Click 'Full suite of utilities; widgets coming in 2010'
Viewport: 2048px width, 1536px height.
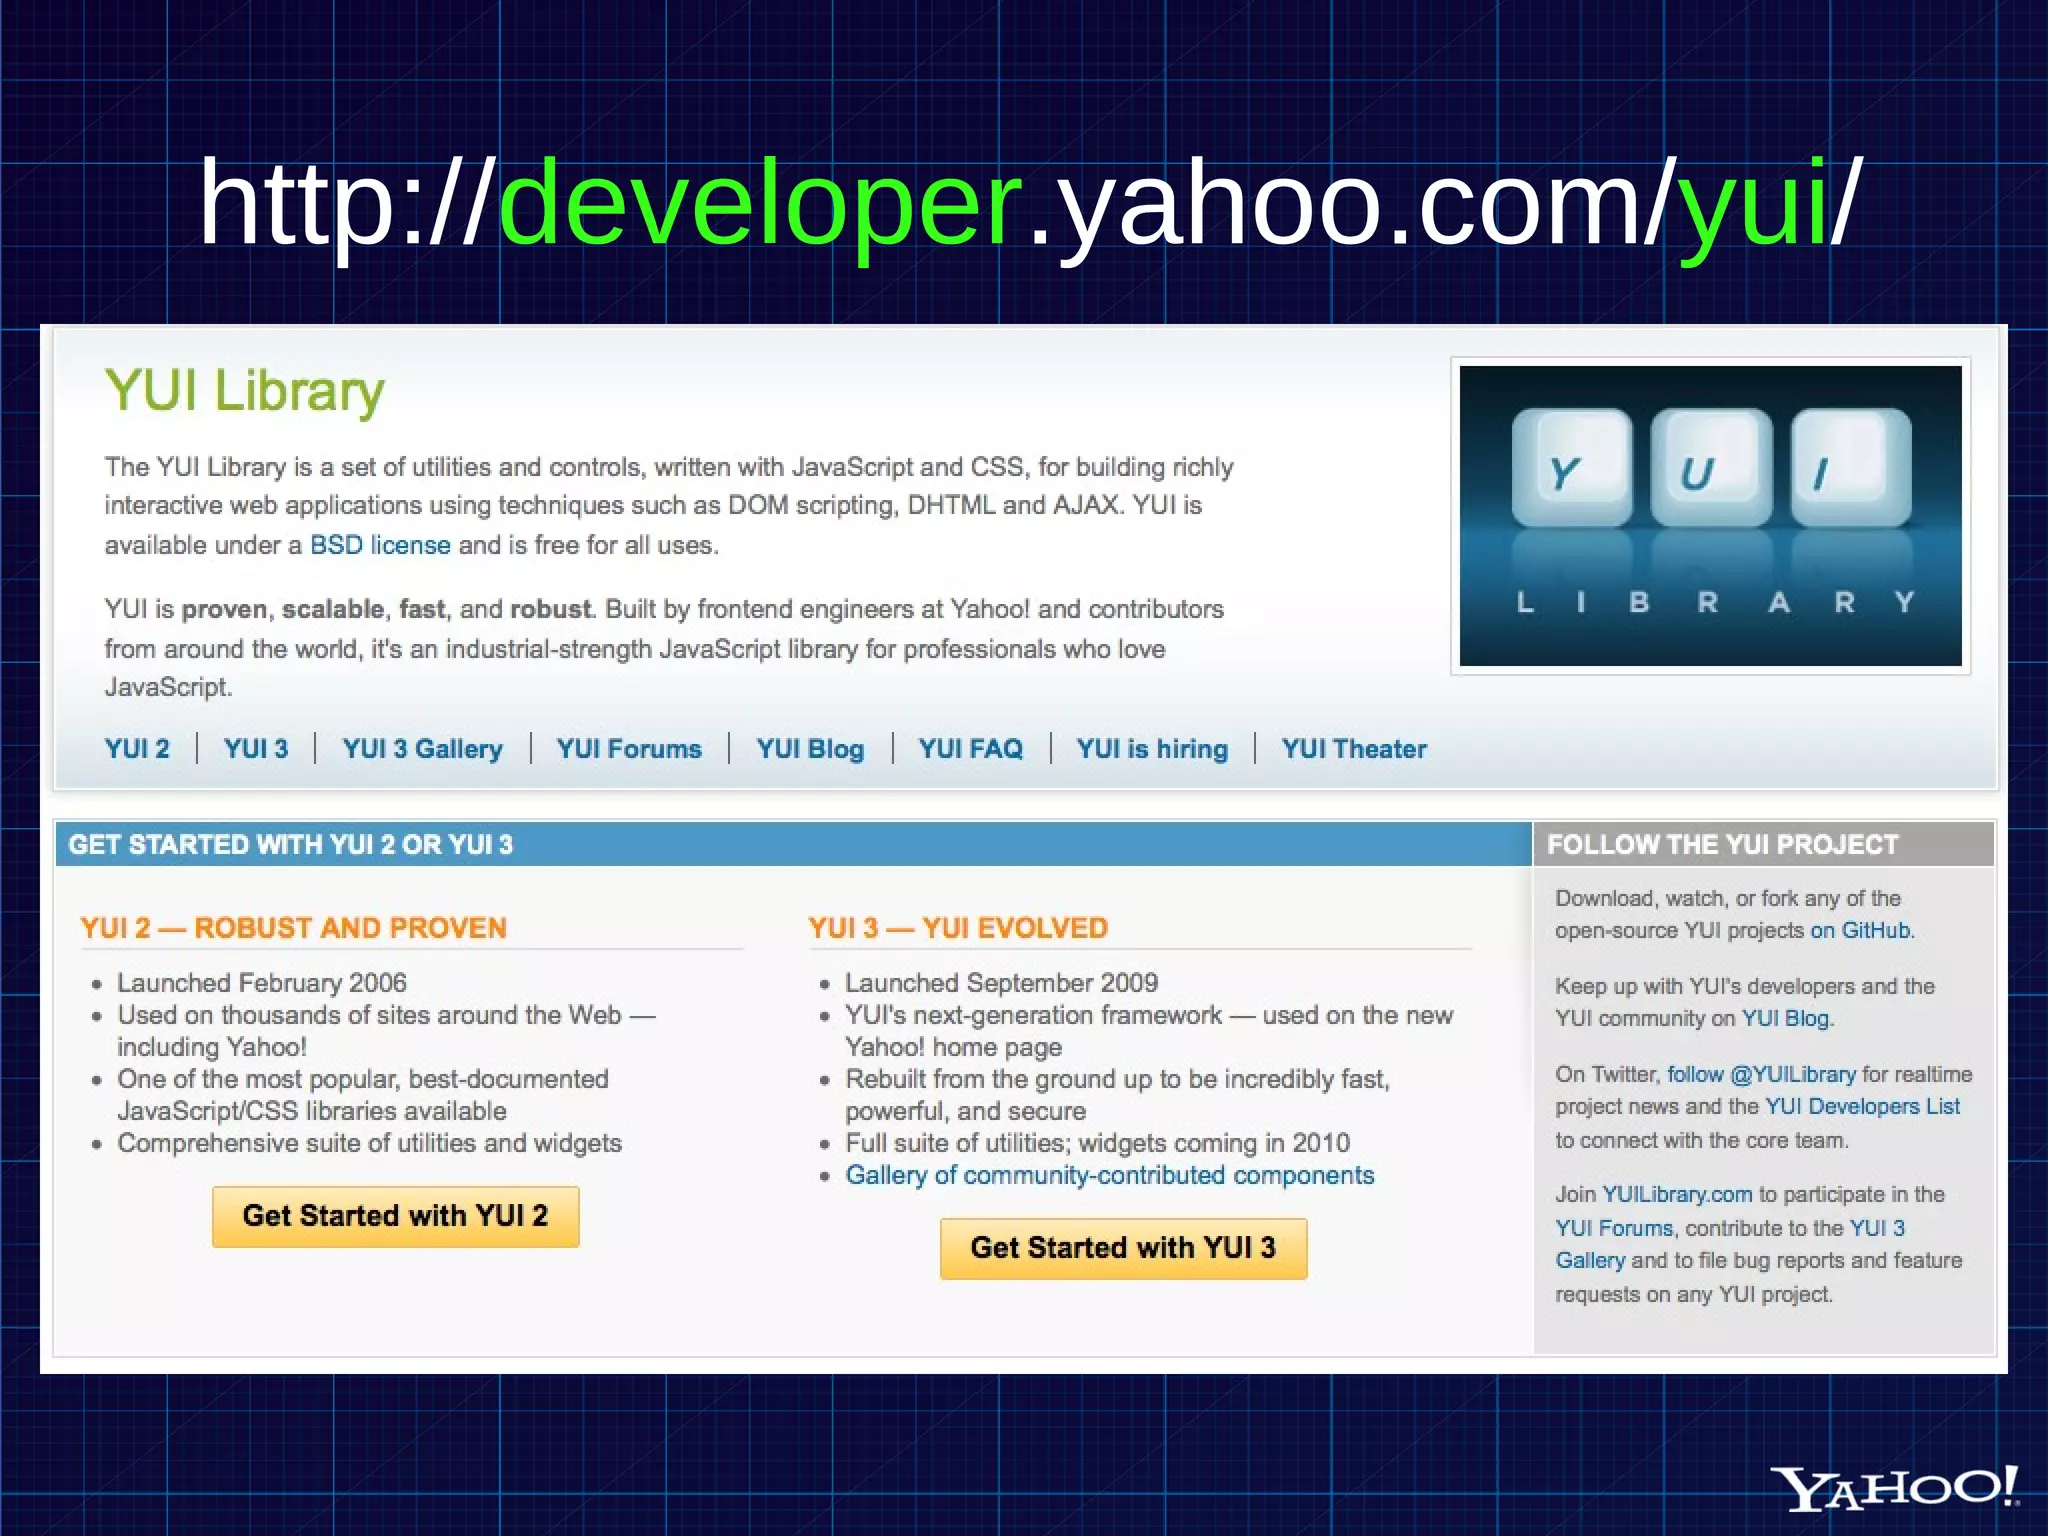point(1097,1143)
